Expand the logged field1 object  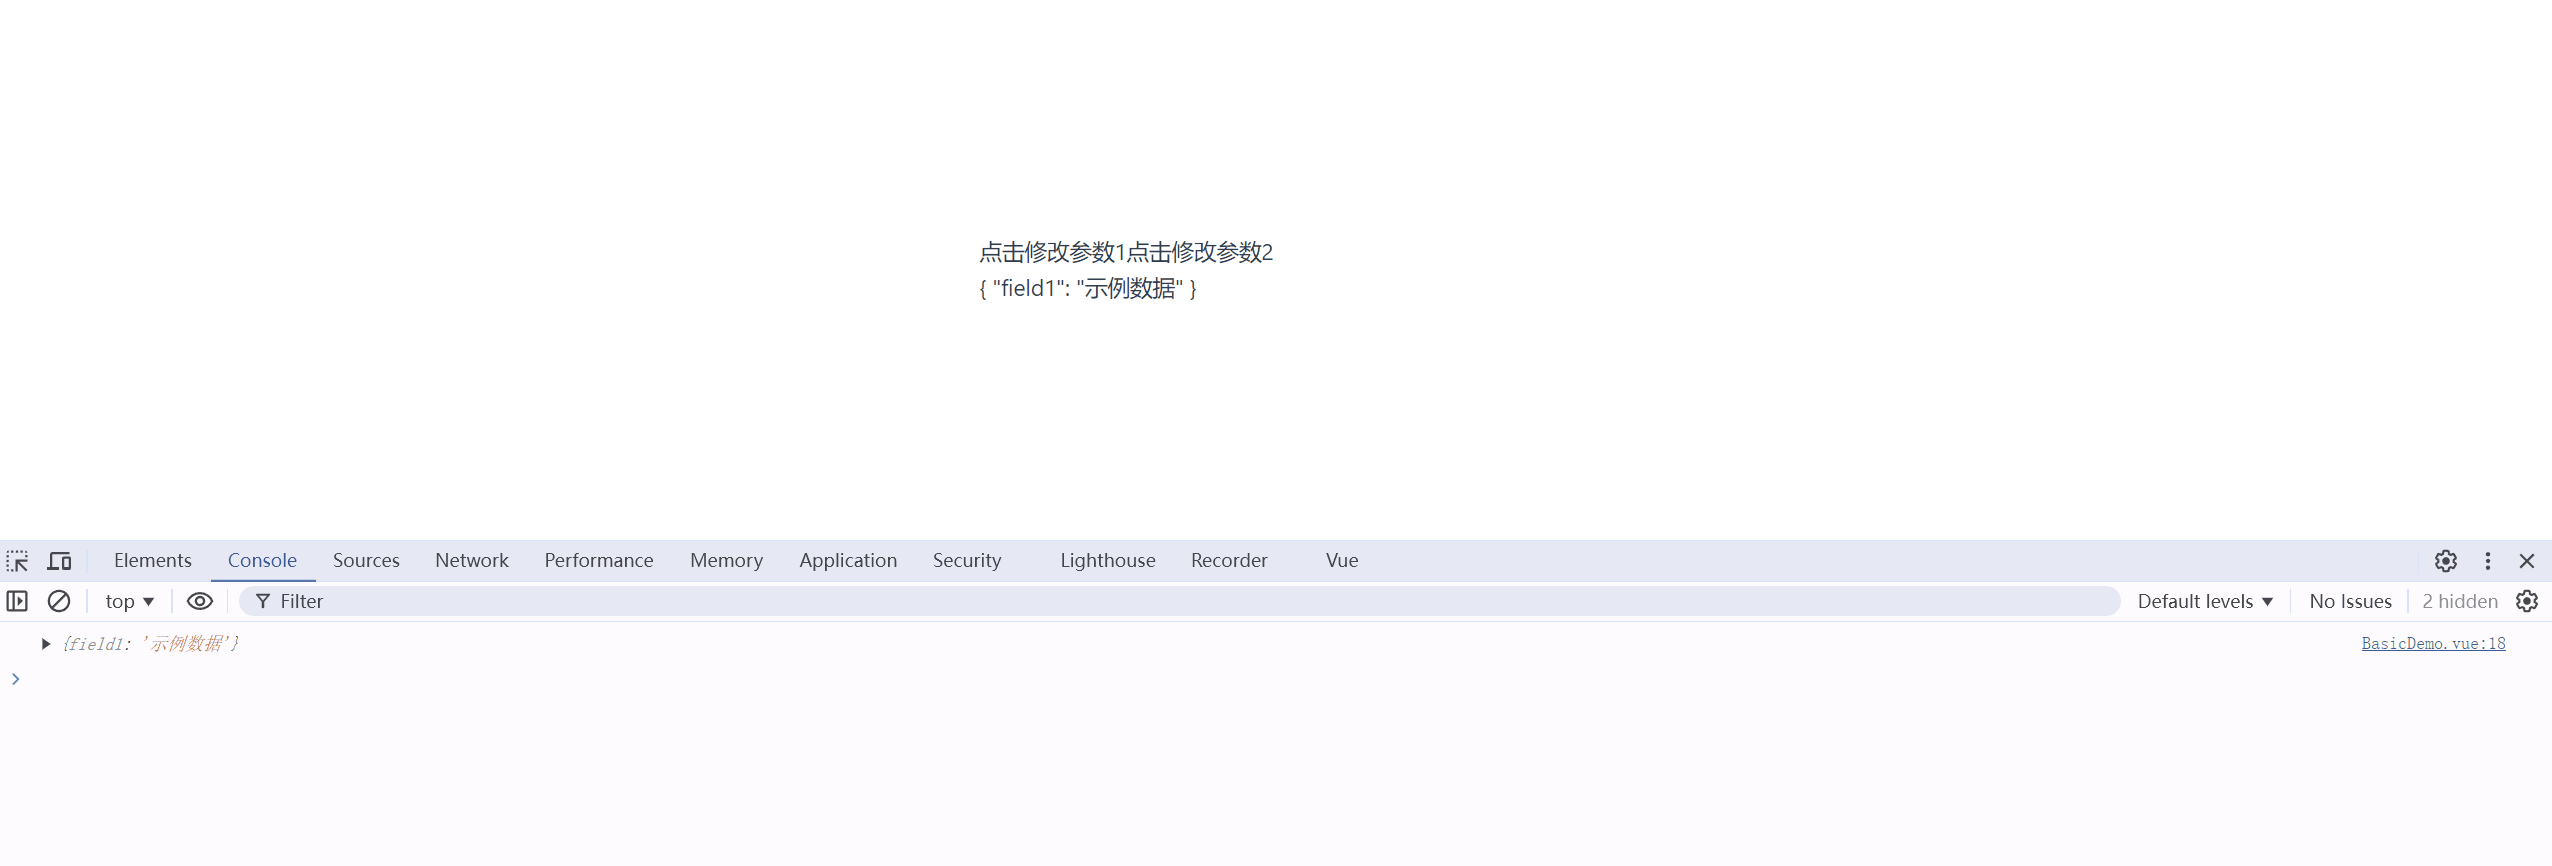point(46,644)
